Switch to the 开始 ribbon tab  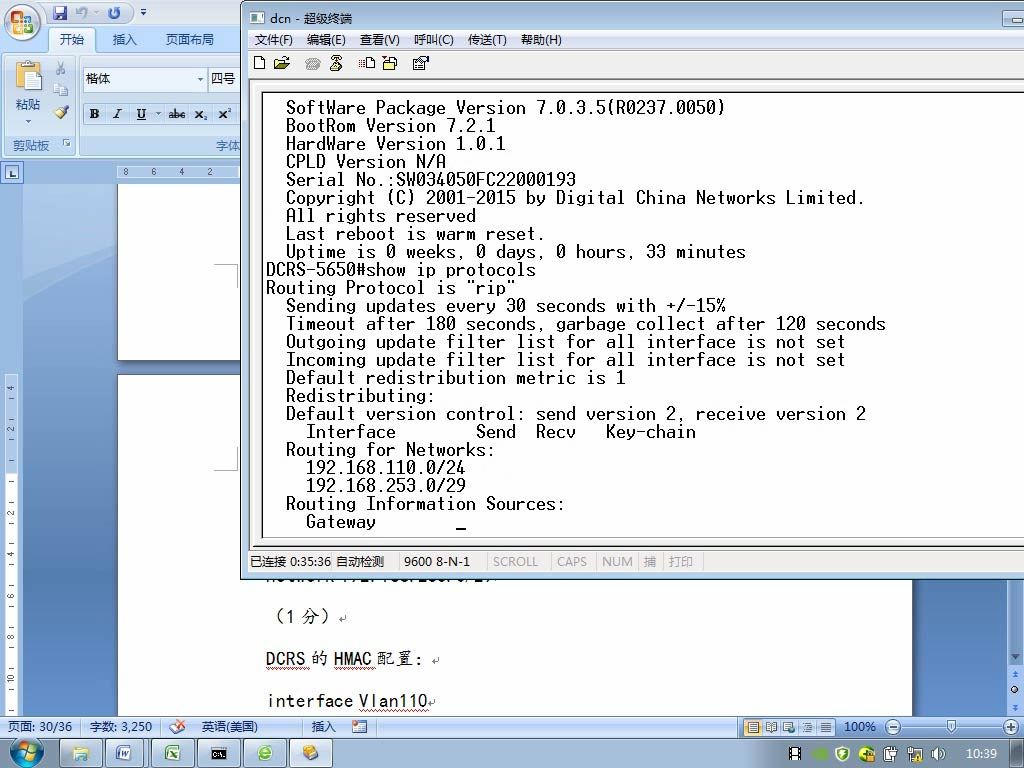pyautogui.click(x=72, y=40)
